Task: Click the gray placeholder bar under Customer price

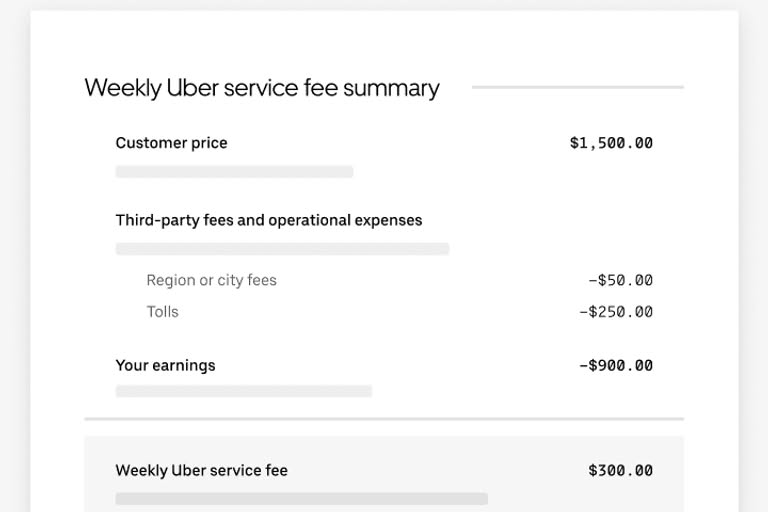Action: (234, 172)
